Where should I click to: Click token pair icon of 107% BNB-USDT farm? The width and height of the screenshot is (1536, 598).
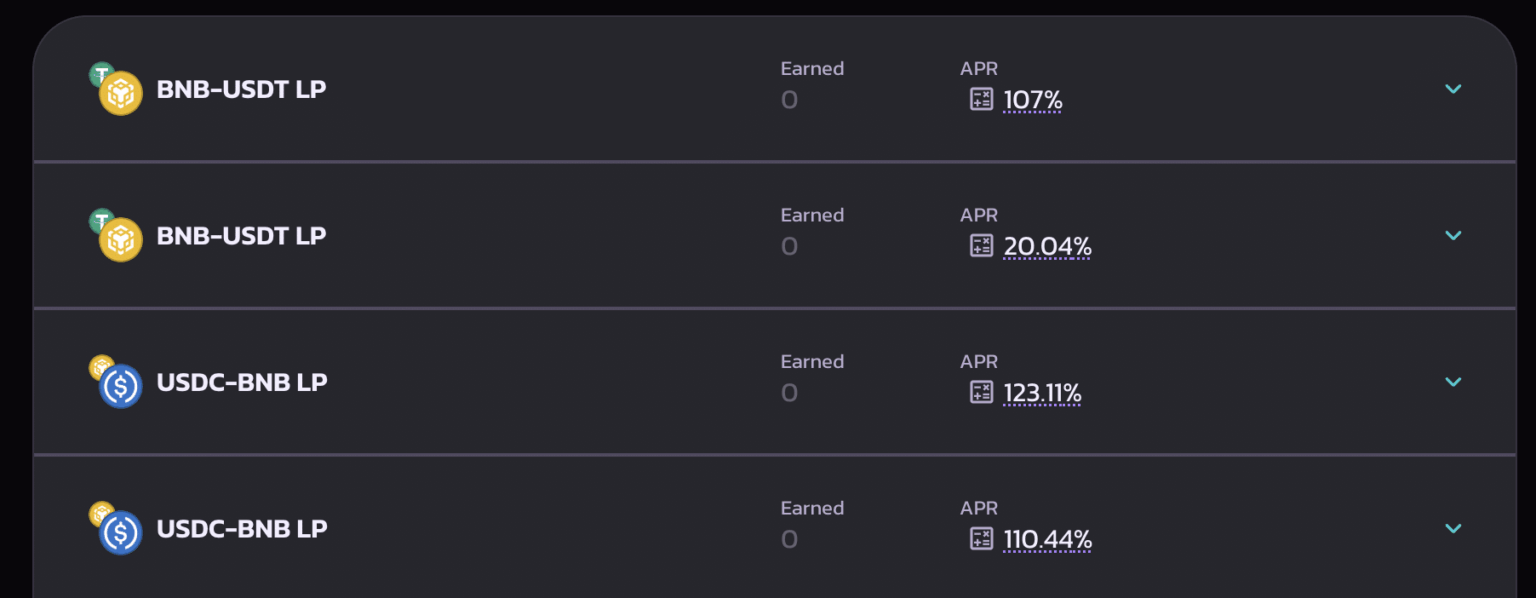[x=117, y=90]
